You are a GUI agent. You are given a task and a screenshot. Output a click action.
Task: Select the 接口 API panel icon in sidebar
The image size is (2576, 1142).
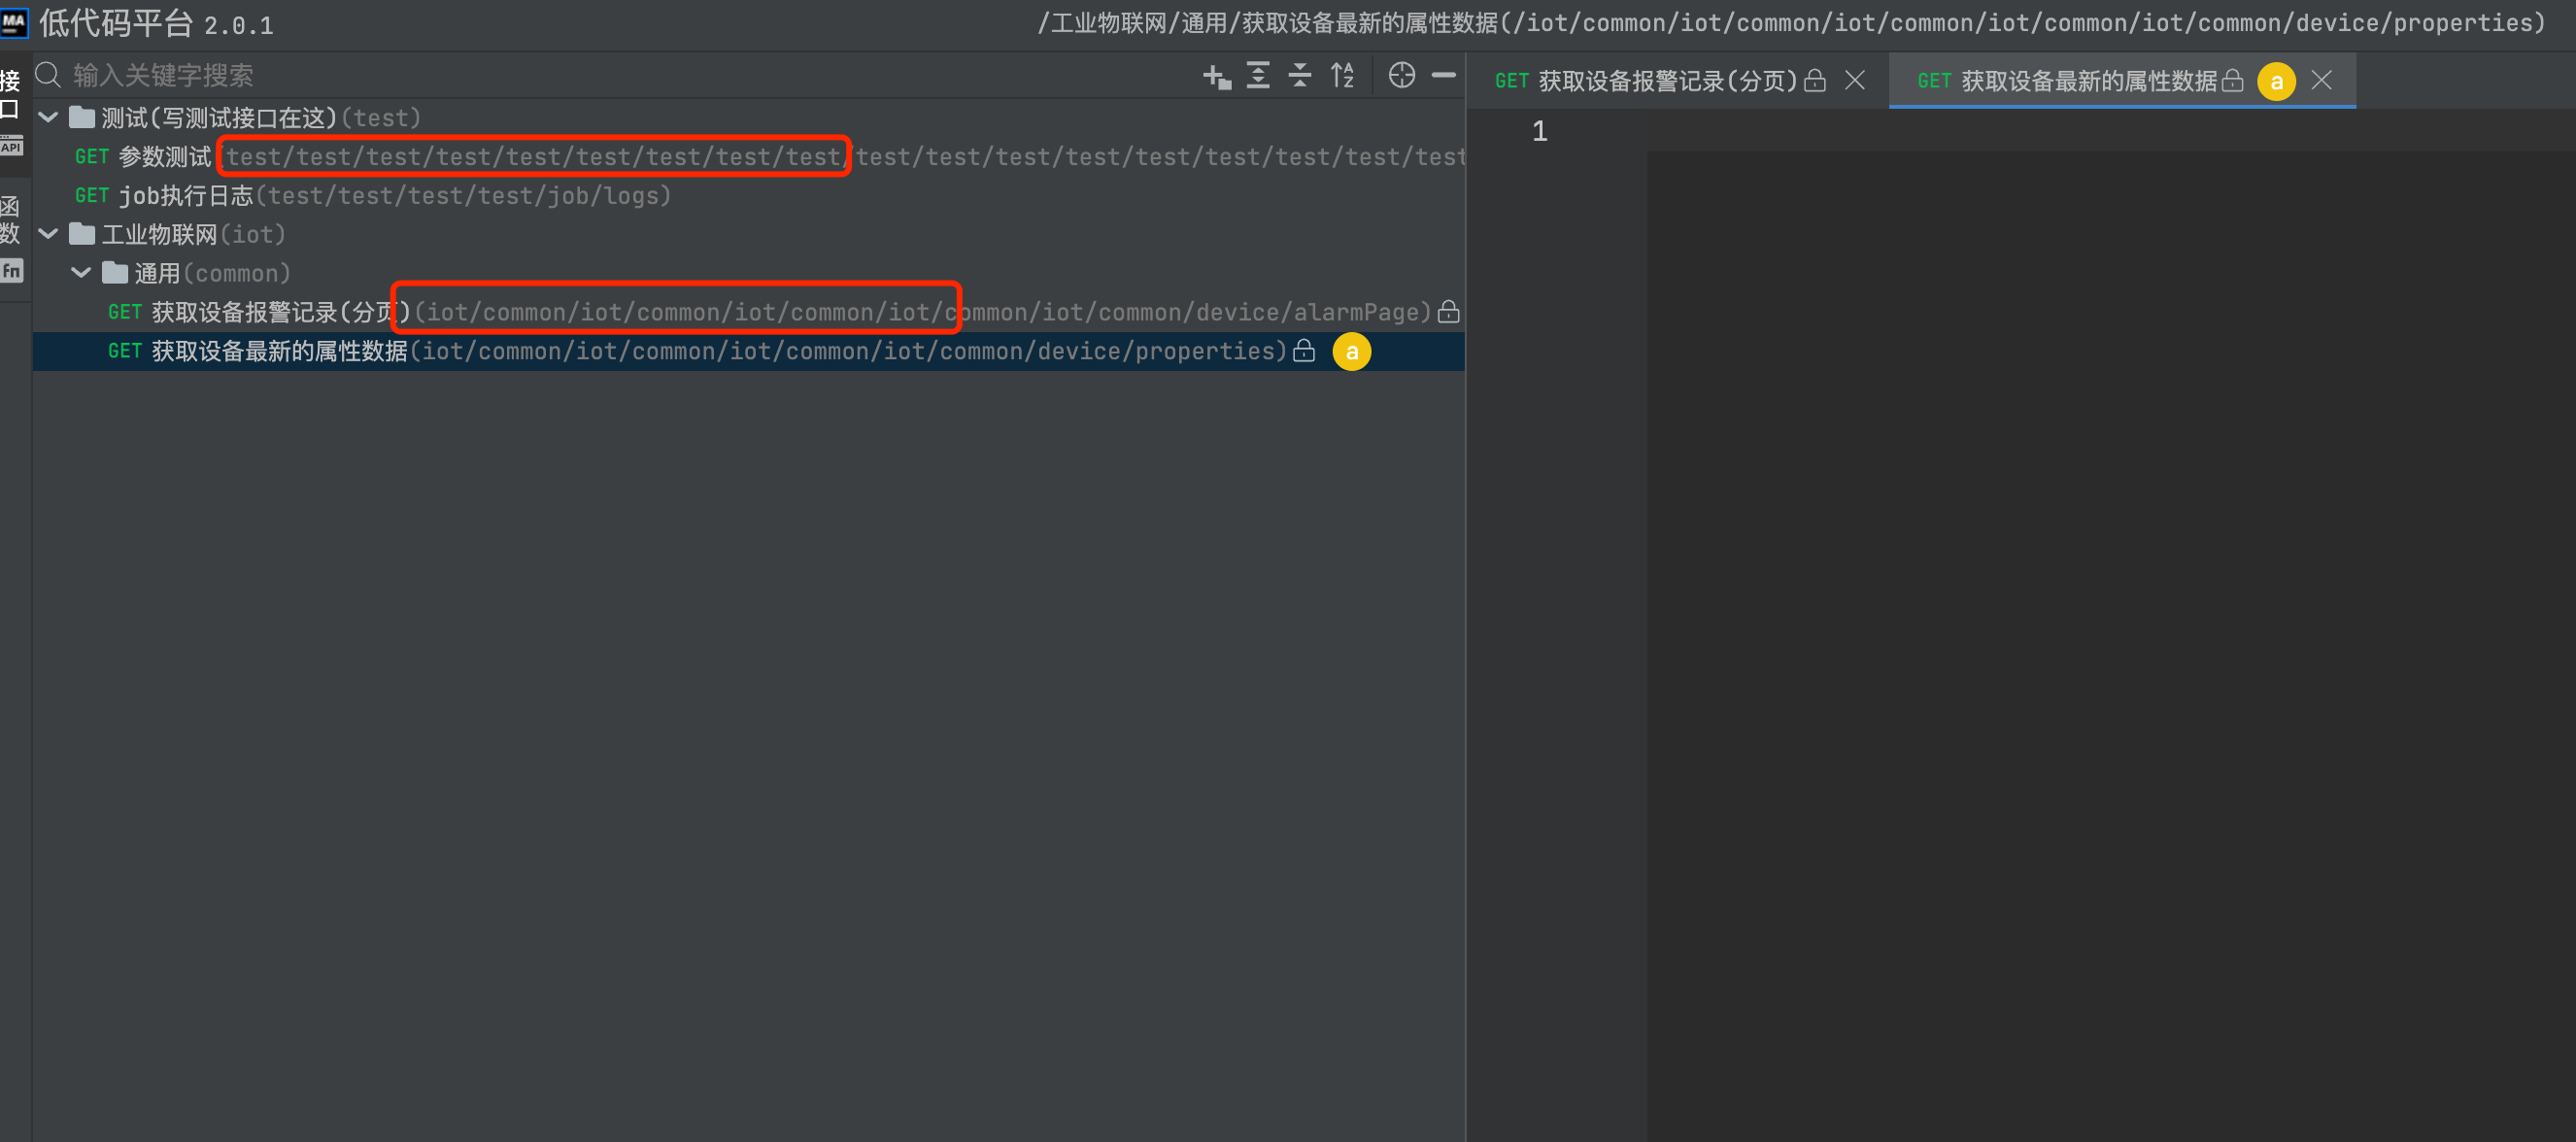[11, 110]
